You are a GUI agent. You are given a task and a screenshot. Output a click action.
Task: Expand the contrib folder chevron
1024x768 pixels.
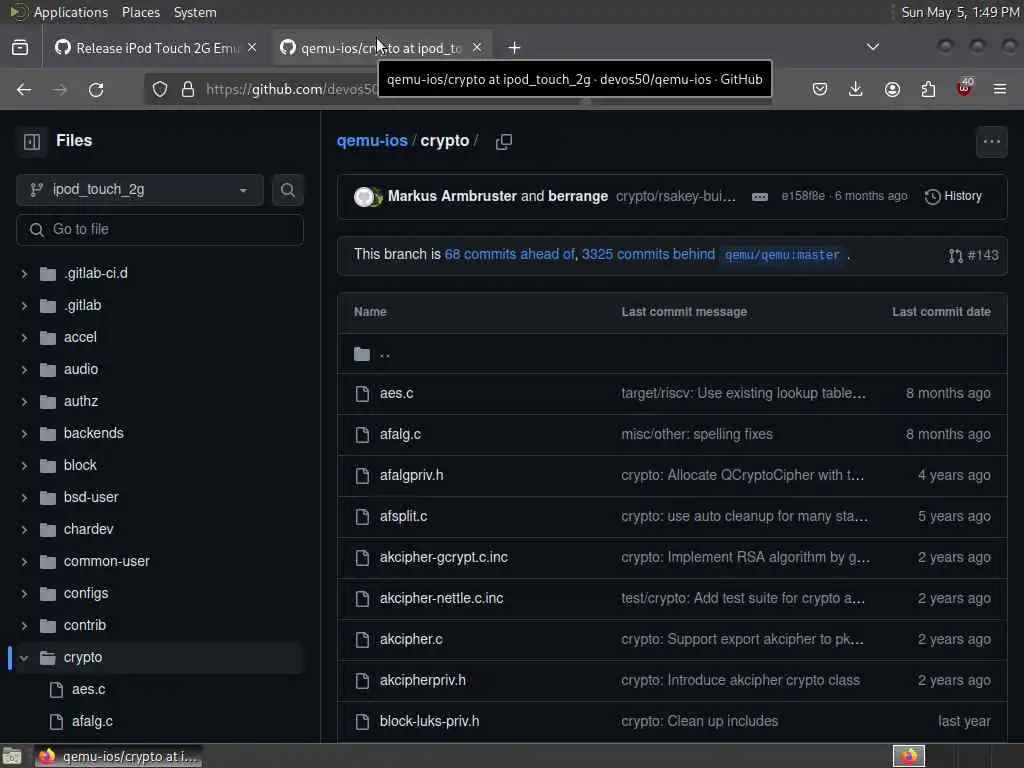click(24, 626)
